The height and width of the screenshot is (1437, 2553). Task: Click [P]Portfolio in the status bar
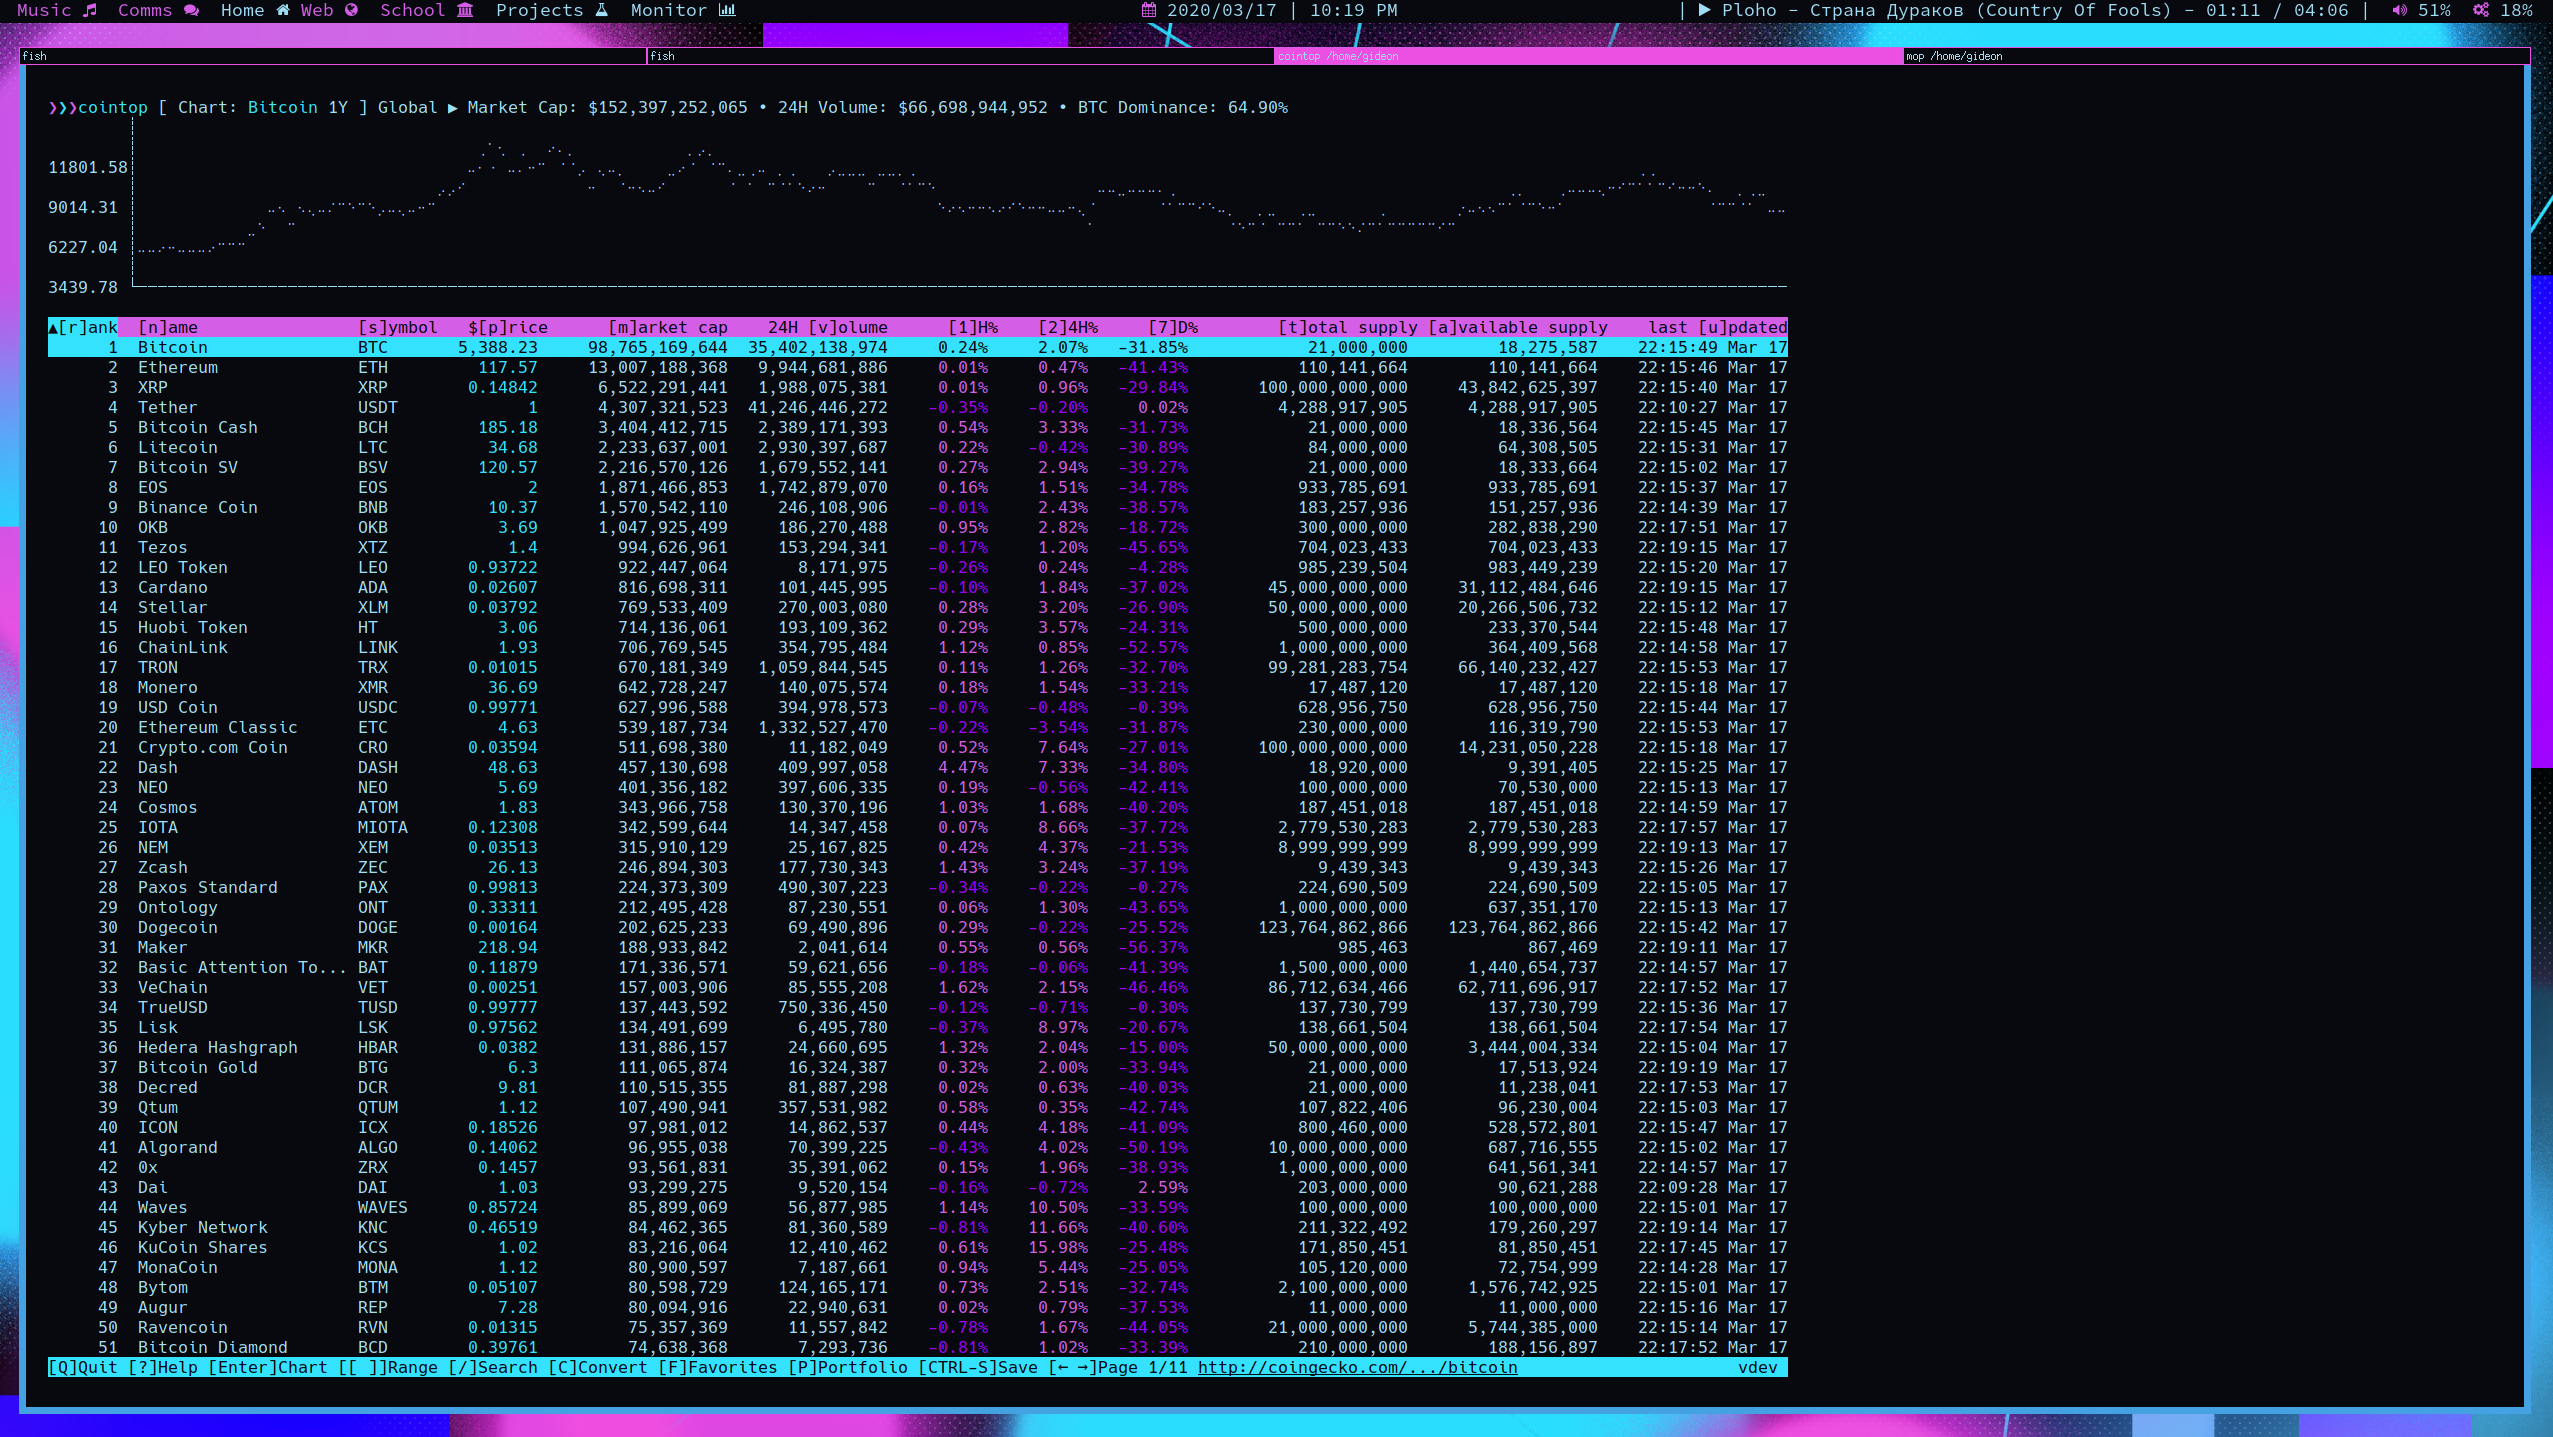[847, 1367]
